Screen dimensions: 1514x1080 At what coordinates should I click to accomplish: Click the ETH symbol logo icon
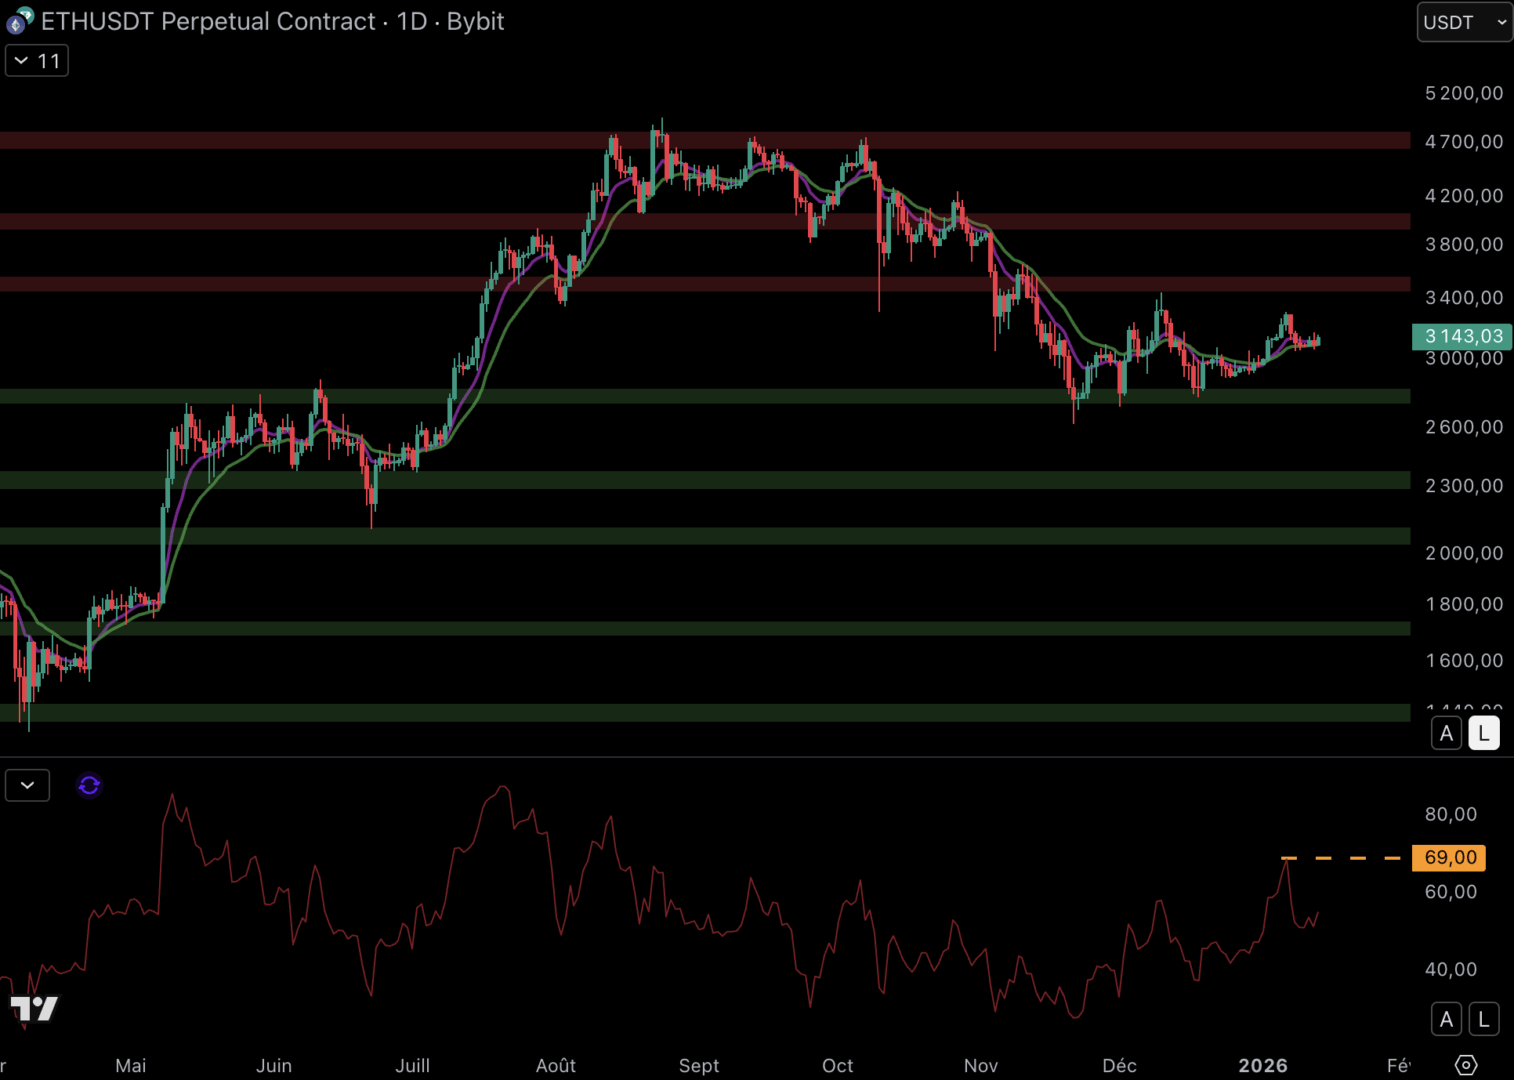click(x=20, y=20)
